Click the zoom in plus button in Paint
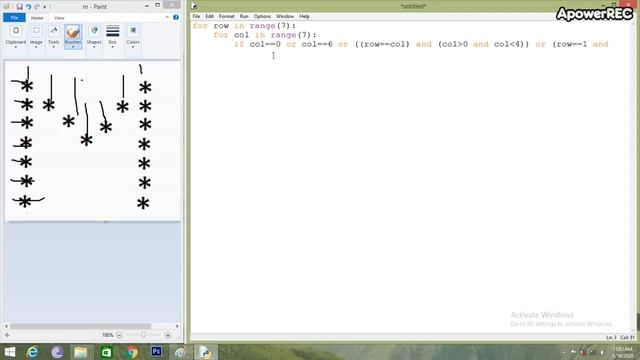 168,335
